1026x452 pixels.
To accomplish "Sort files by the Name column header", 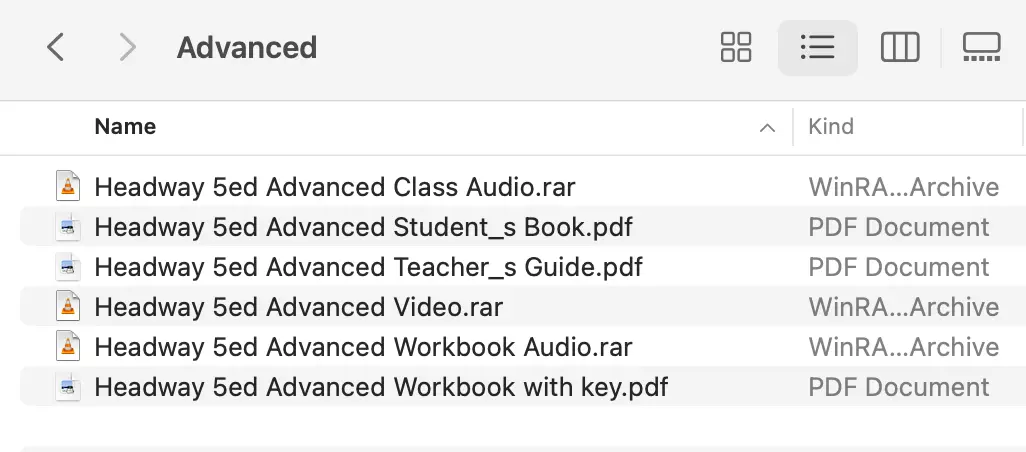I will (125, 126).
